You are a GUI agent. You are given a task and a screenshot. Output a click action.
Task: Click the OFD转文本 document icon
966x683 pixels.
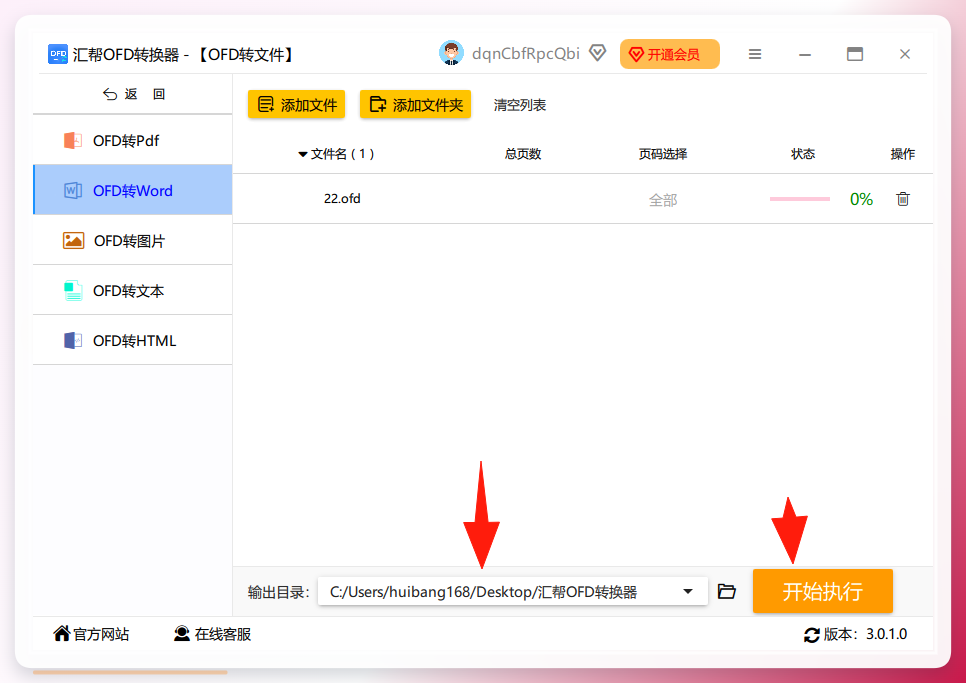pyautogui.click(x=73, y=291)
